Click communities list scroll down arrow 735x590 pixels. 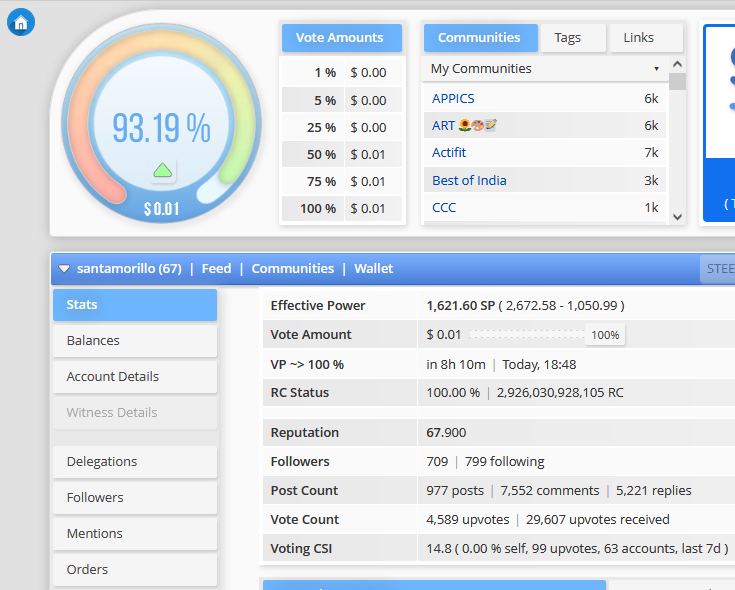coord(677,217)
